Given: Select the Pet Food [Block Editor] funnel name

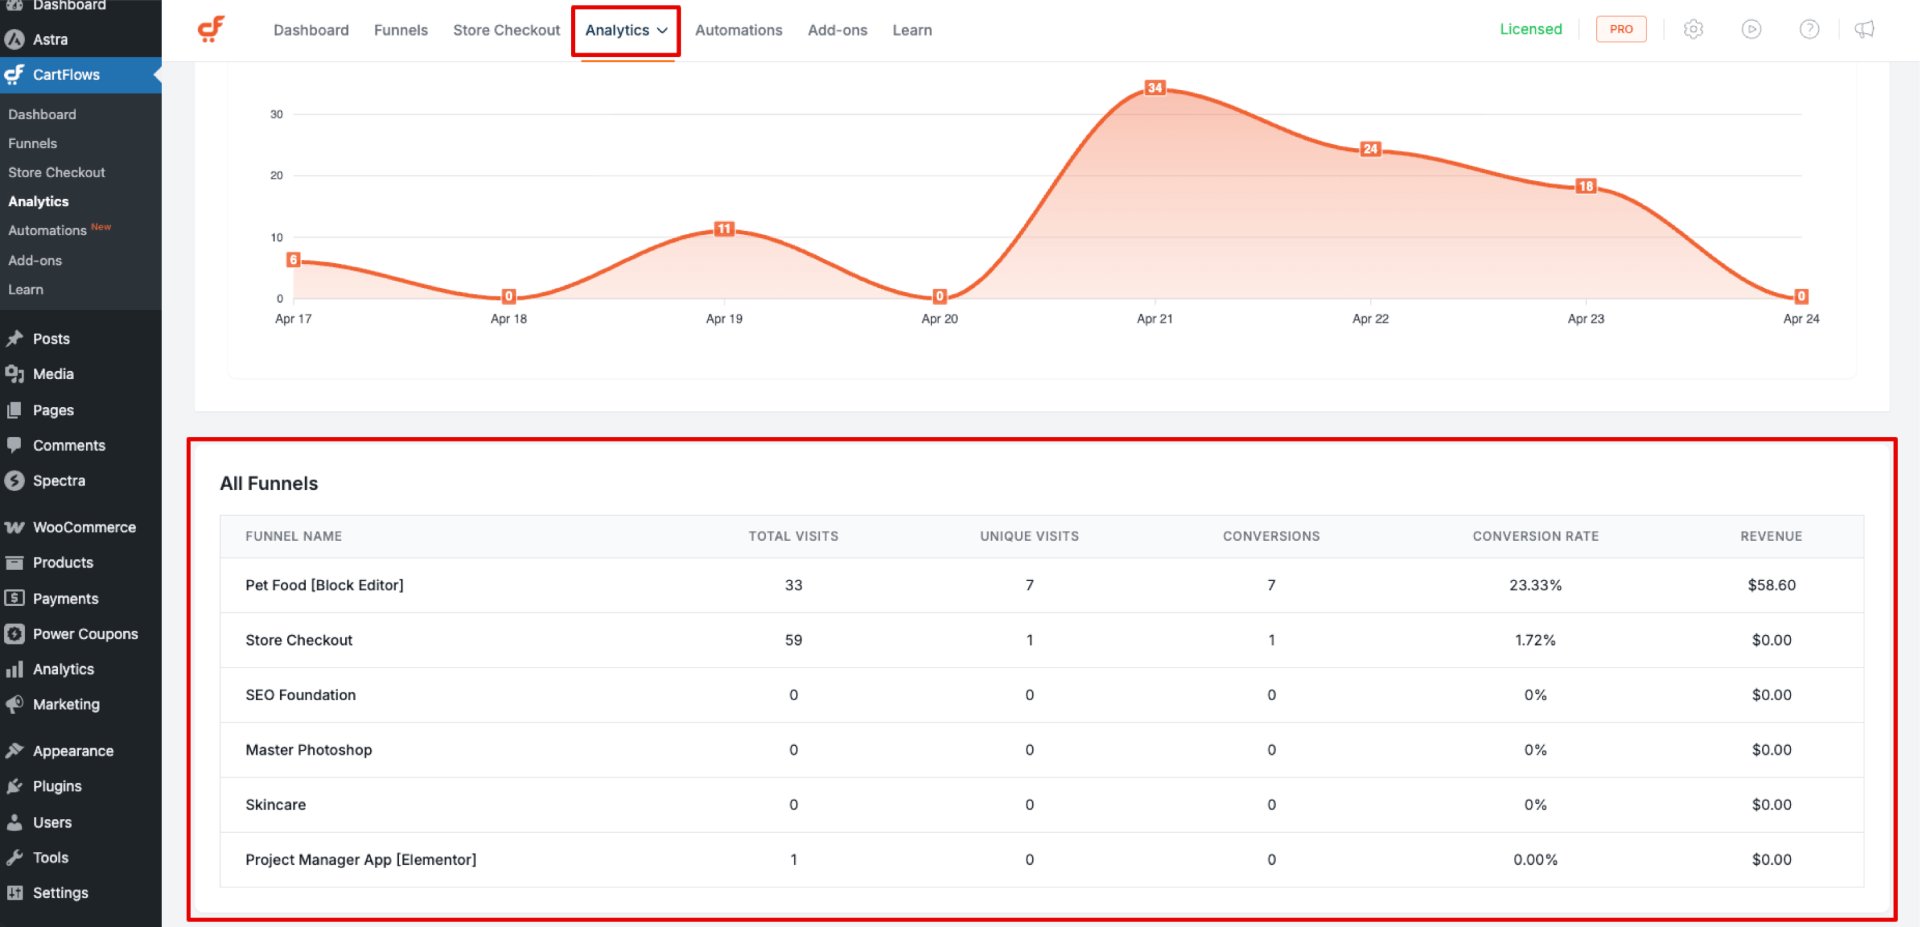Looking at the screenshot, I should tap(325, 585).
